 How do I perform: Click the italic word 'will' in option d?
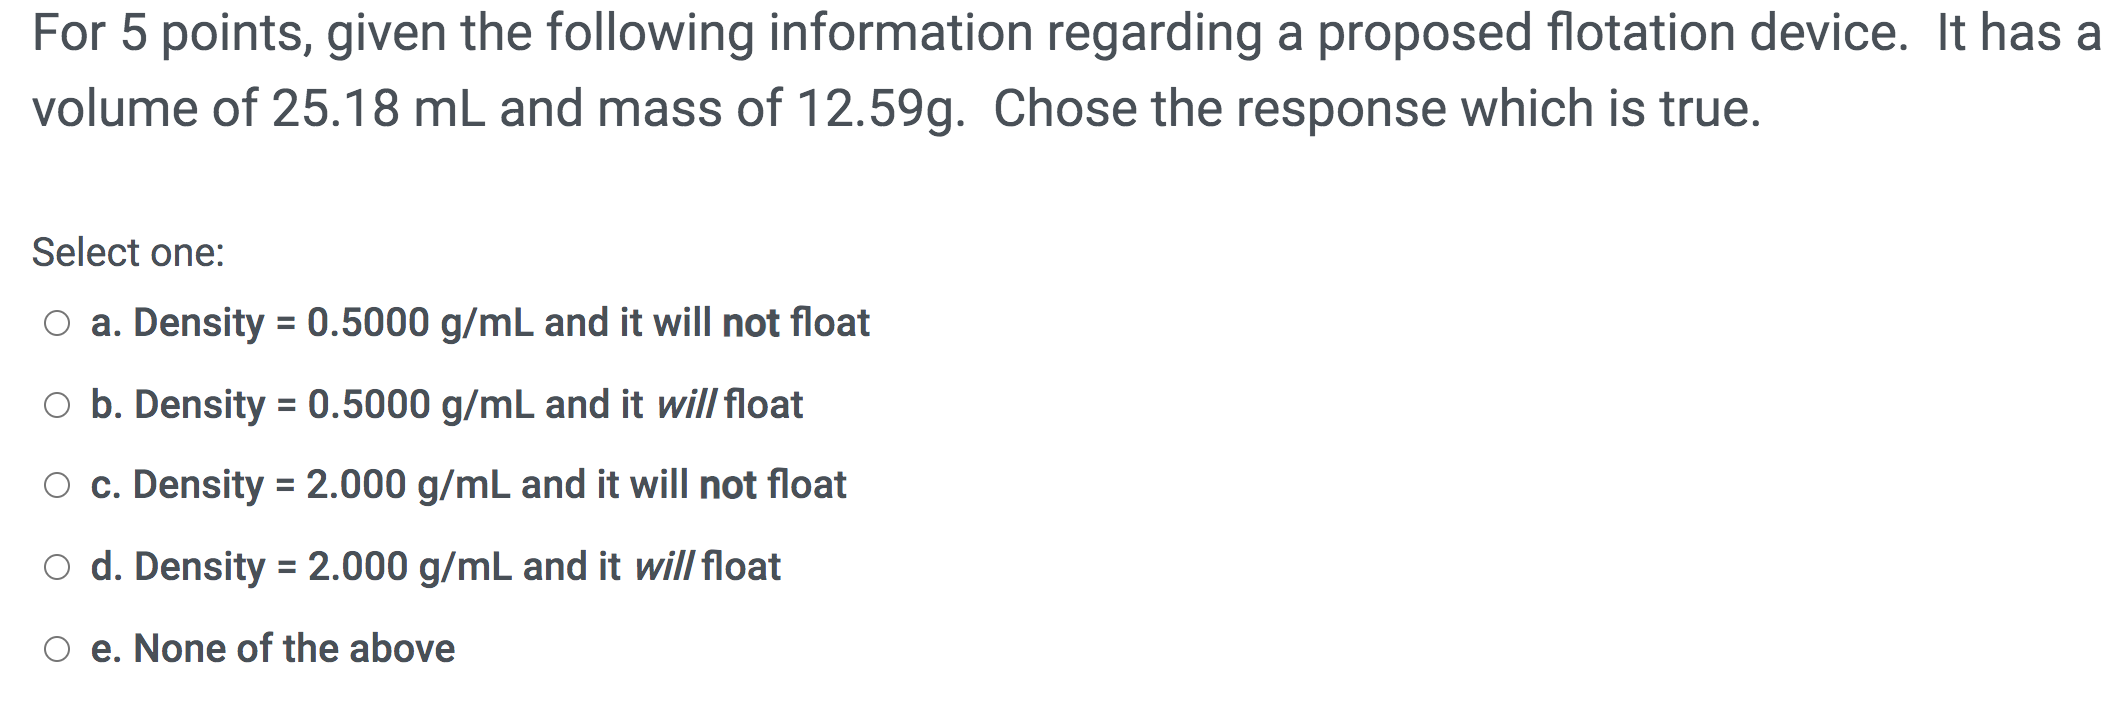click(x=665, y=565)
